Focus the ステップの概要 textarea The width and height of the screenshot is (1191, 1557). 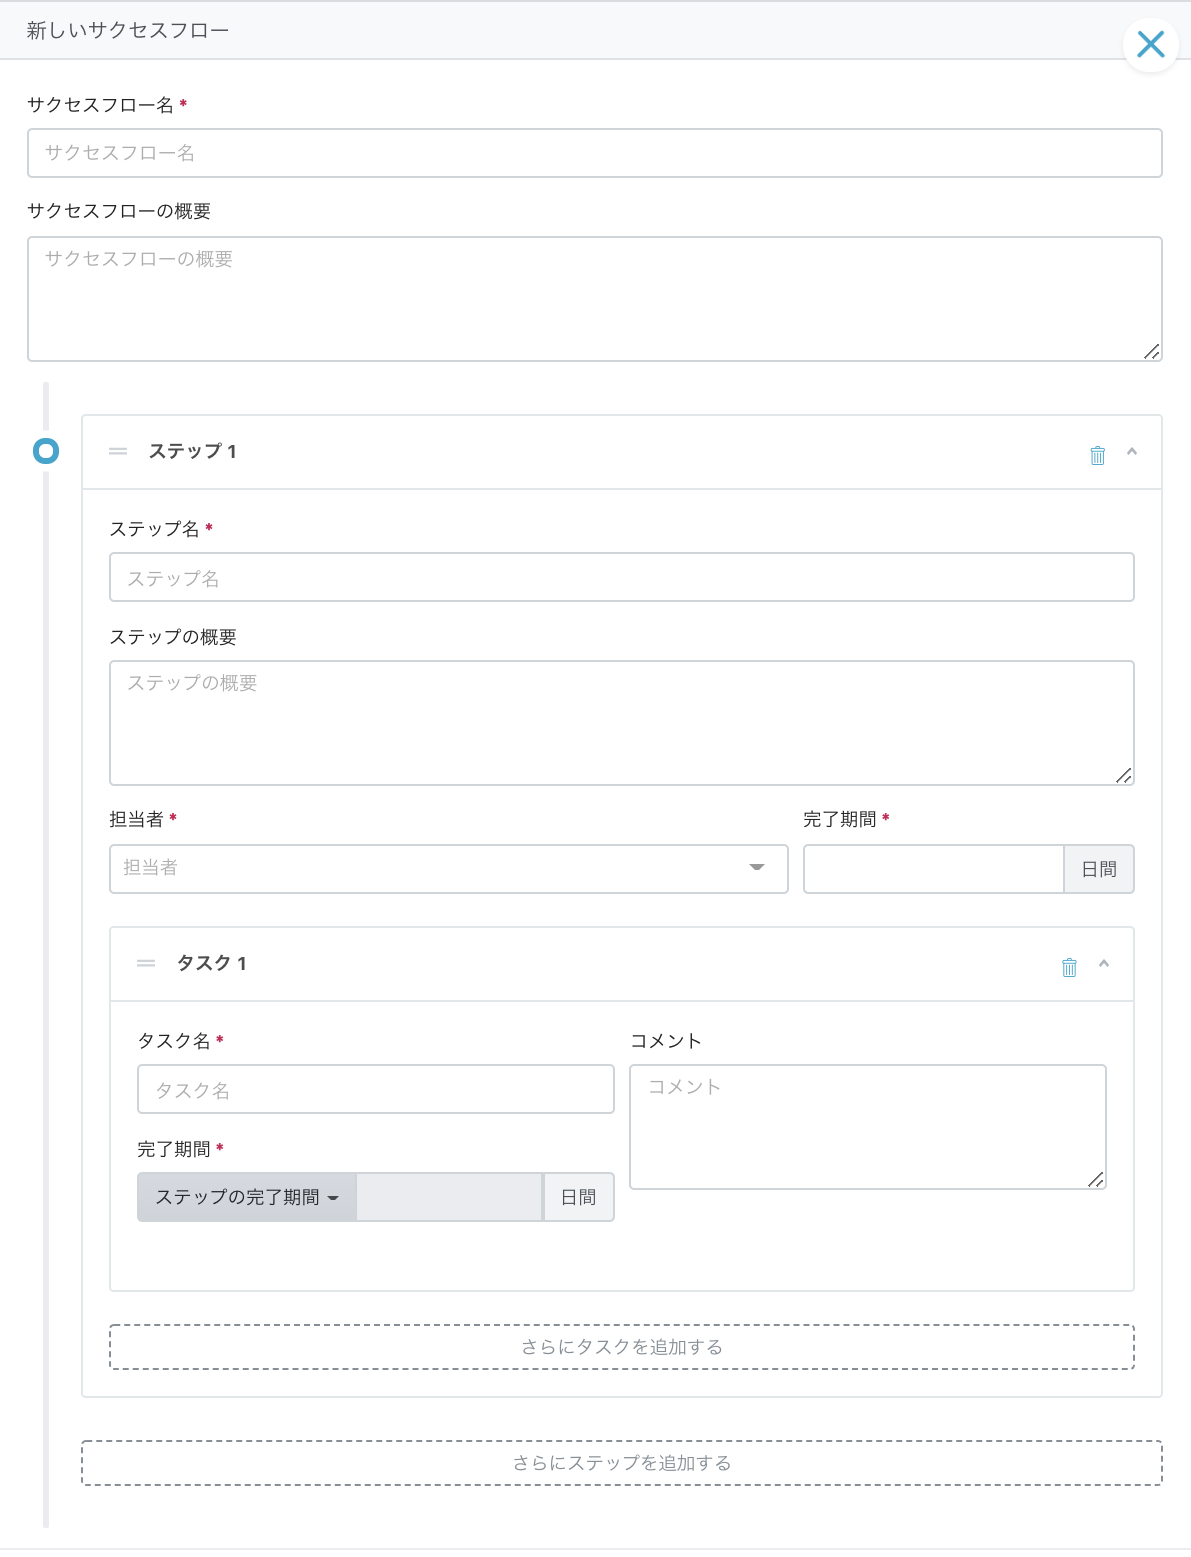pos(622,723)
